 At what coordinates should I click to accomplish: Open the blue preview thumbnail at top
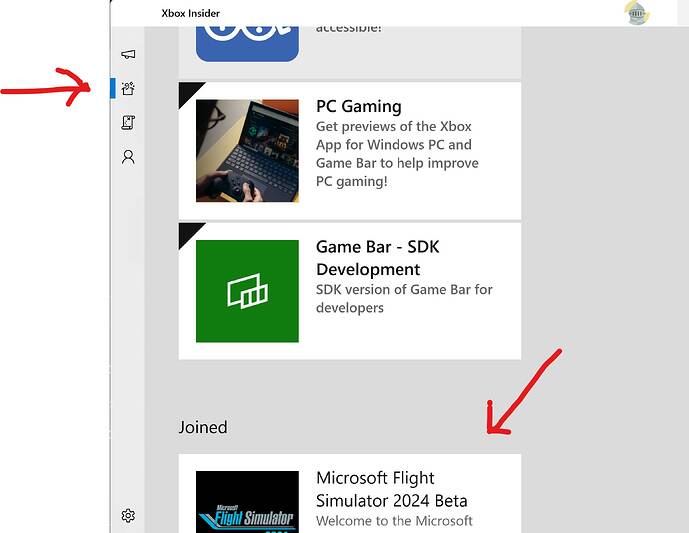pyautogui.click(x=247, y=44)
